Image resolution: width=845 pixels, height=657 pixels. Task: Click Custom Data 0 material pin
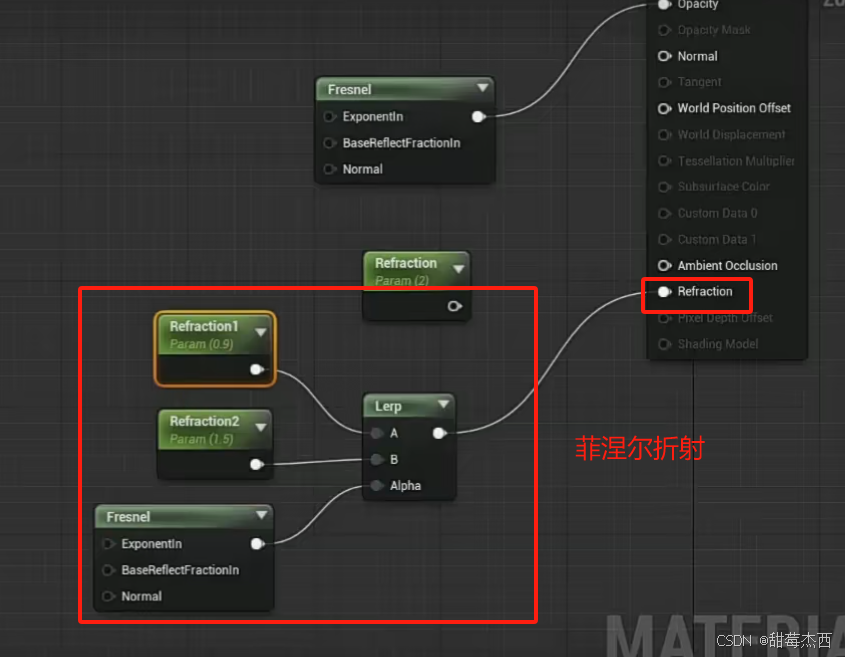[x=664, y=213]
